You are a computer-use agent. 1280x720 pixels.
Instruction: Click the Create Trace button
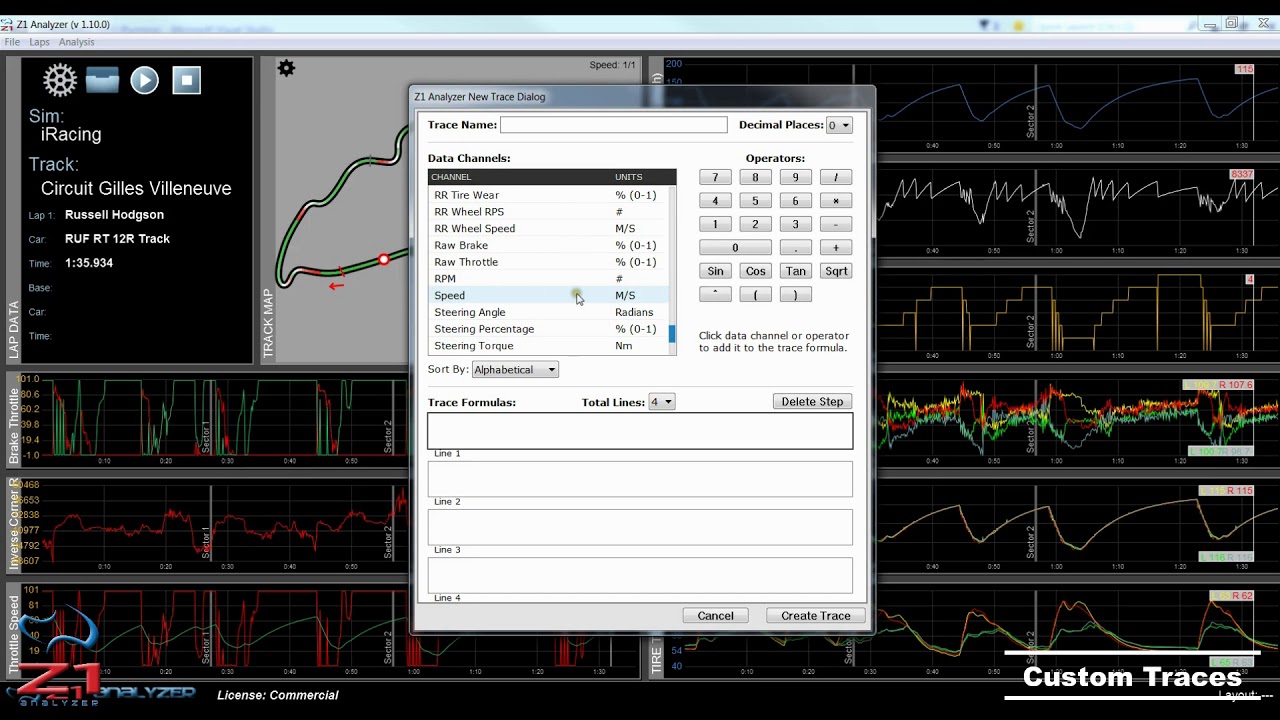click(x=816, y=616)
